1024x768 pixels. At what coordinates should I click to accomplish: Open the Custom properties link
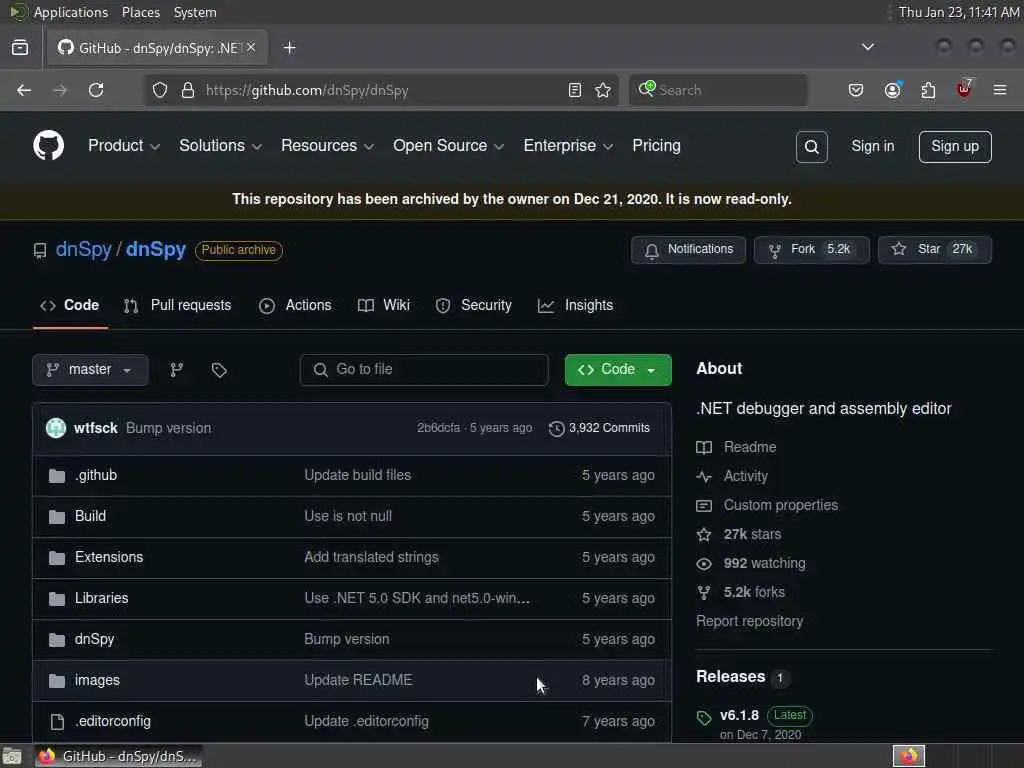(767, 505)
